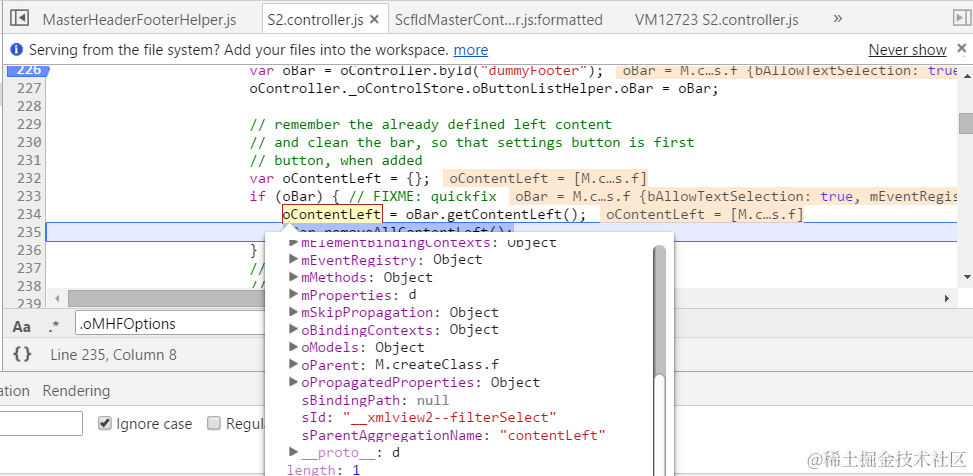Open the ScfldMasterCont...r.js:formatted tab
The width and height of the screenshot is (973, 476).
[498, 20]
